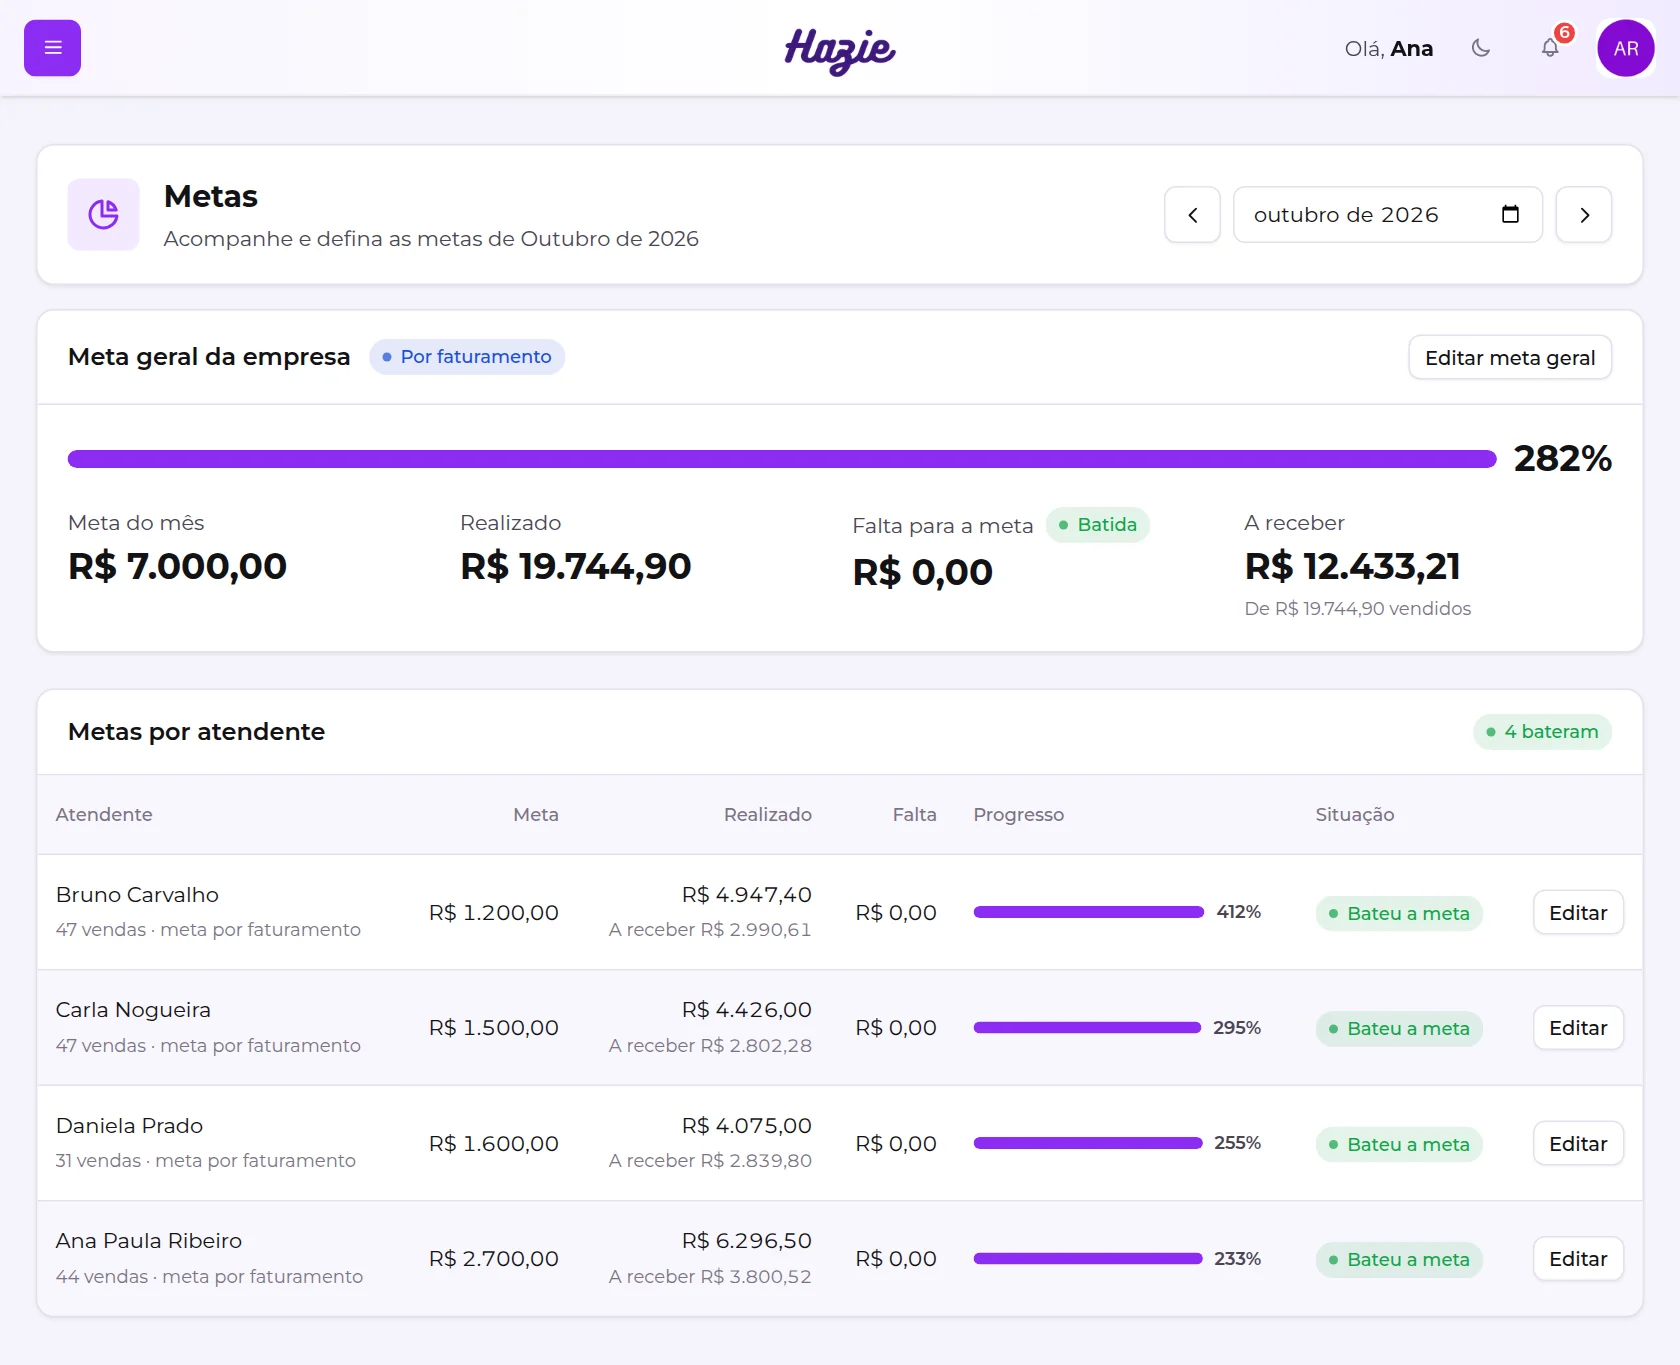
Task: Click Editar meta geral button
Action: (x=1510, y=357)
